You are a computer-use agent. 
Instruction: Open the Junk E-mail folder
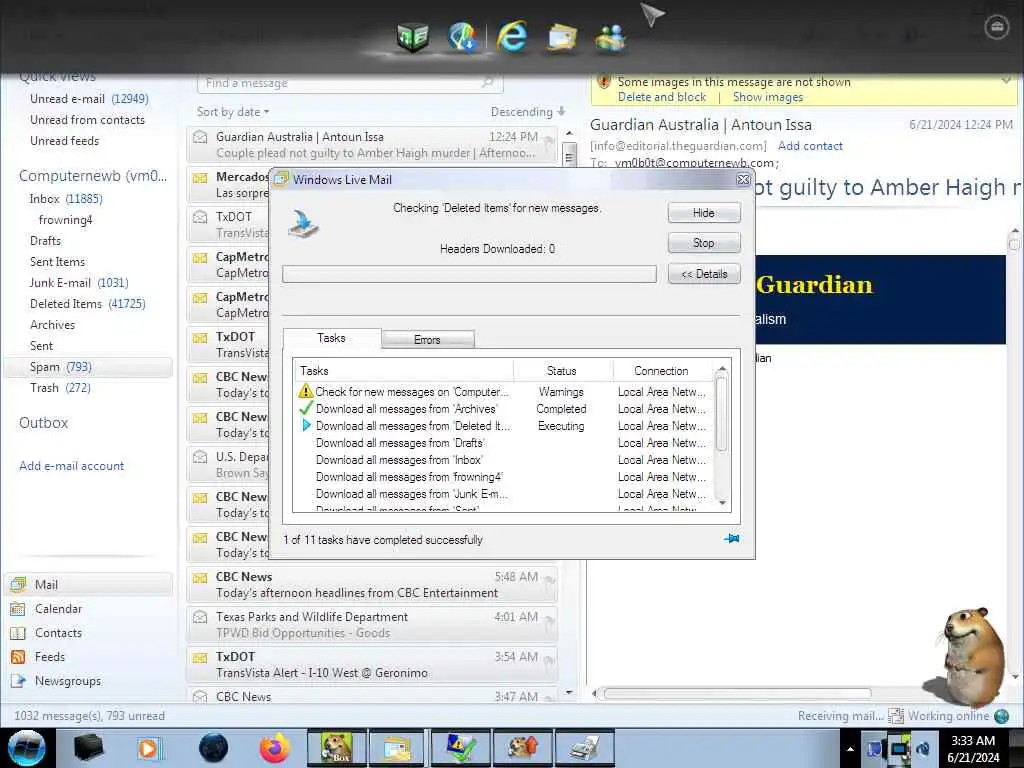pos(79,283)
